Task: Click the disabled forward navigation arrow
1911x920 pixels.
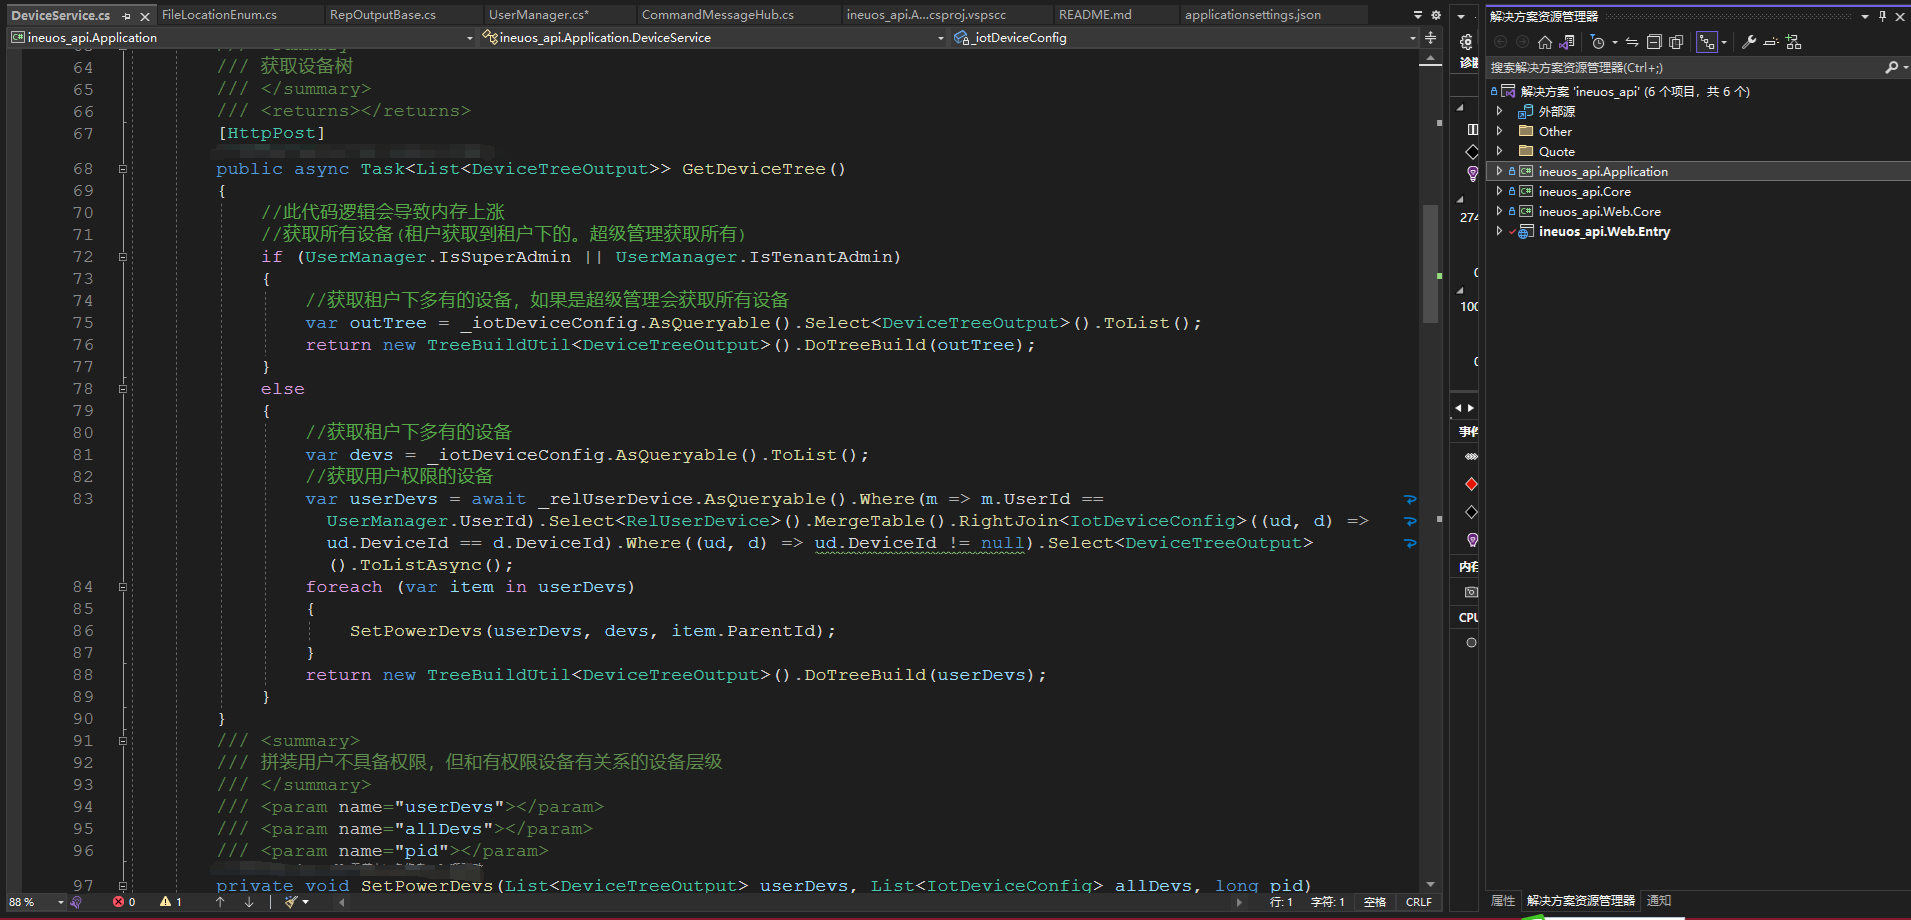Action: [1522, 42]
